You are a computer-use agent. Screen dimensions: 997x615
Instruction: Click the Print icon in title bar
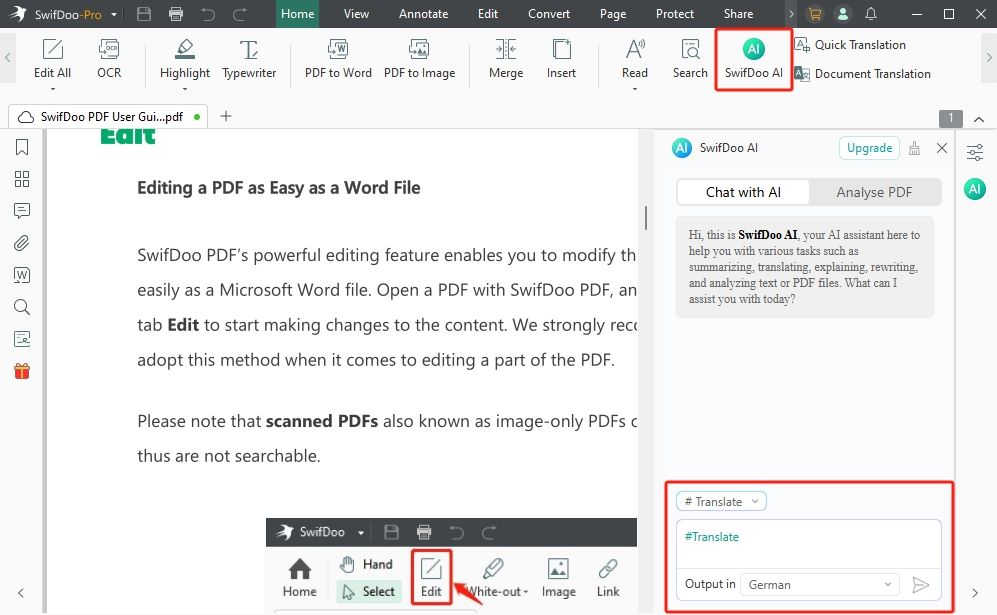[x=176, y=14]
